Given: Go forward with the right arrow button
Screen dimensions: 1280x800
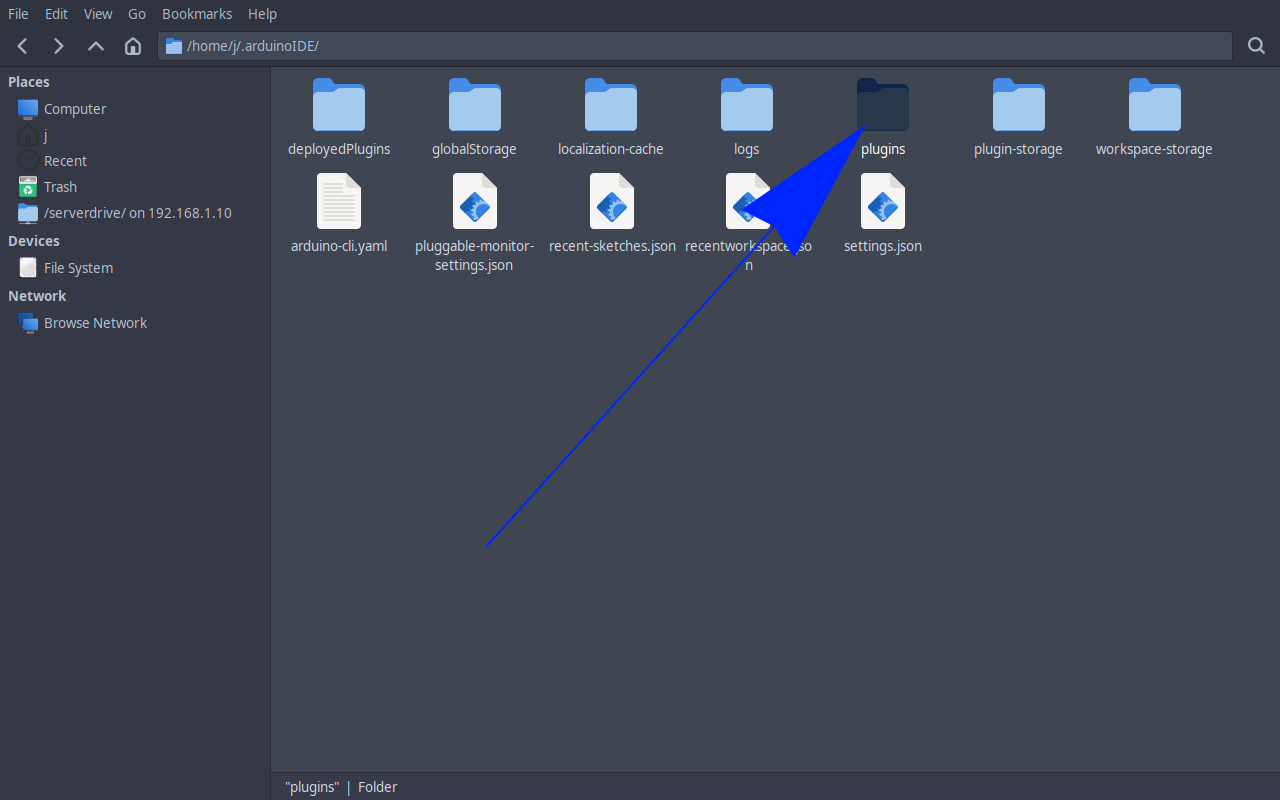Looking at the screenshot, I should point(59,46).
